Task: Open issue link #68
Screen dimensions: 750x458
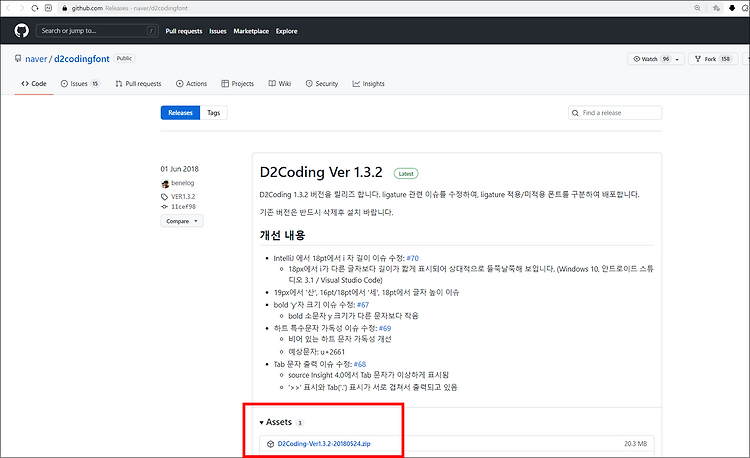Action: point(360,364)
